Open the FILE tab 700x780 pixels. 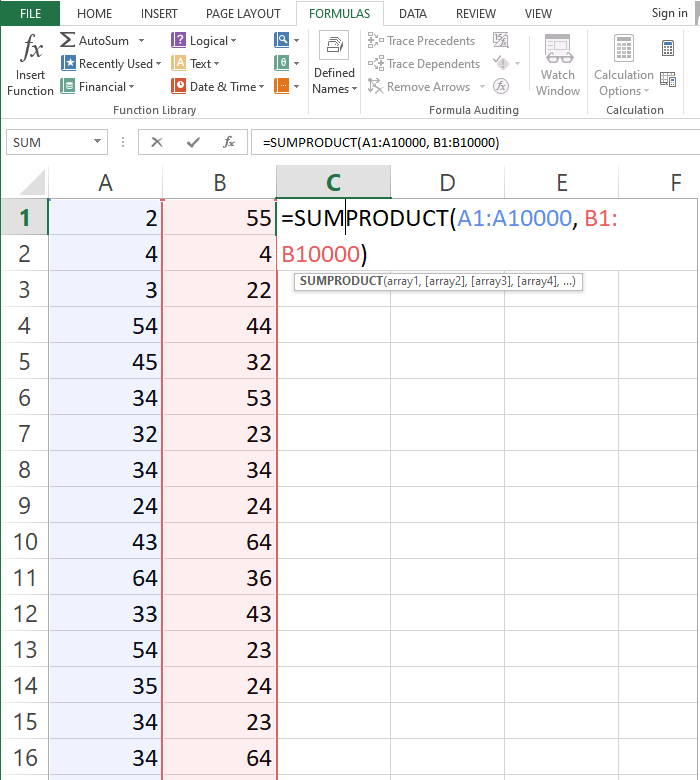click(30, 14)
